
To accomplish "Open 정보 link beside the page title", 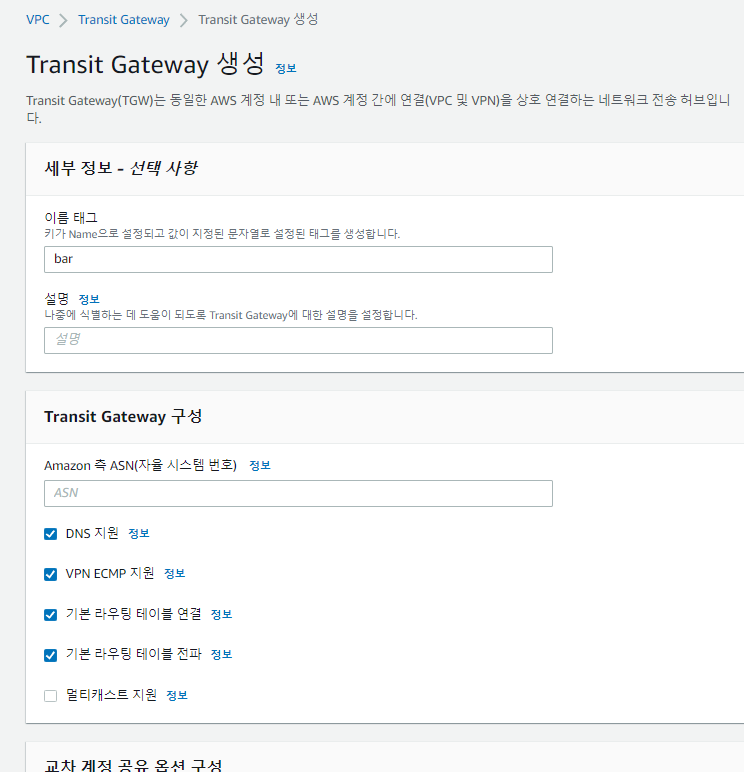I will [x=286, y=68].
